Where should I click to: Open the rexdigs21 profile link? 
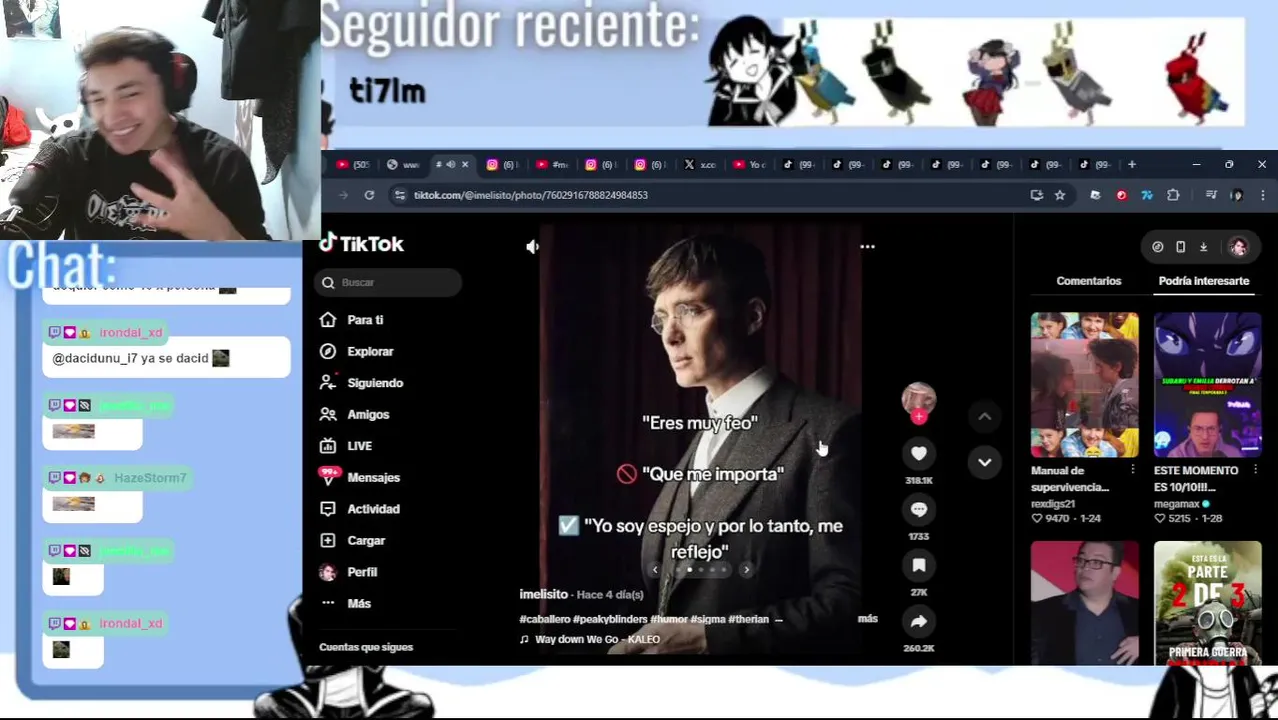[1052, 504]
